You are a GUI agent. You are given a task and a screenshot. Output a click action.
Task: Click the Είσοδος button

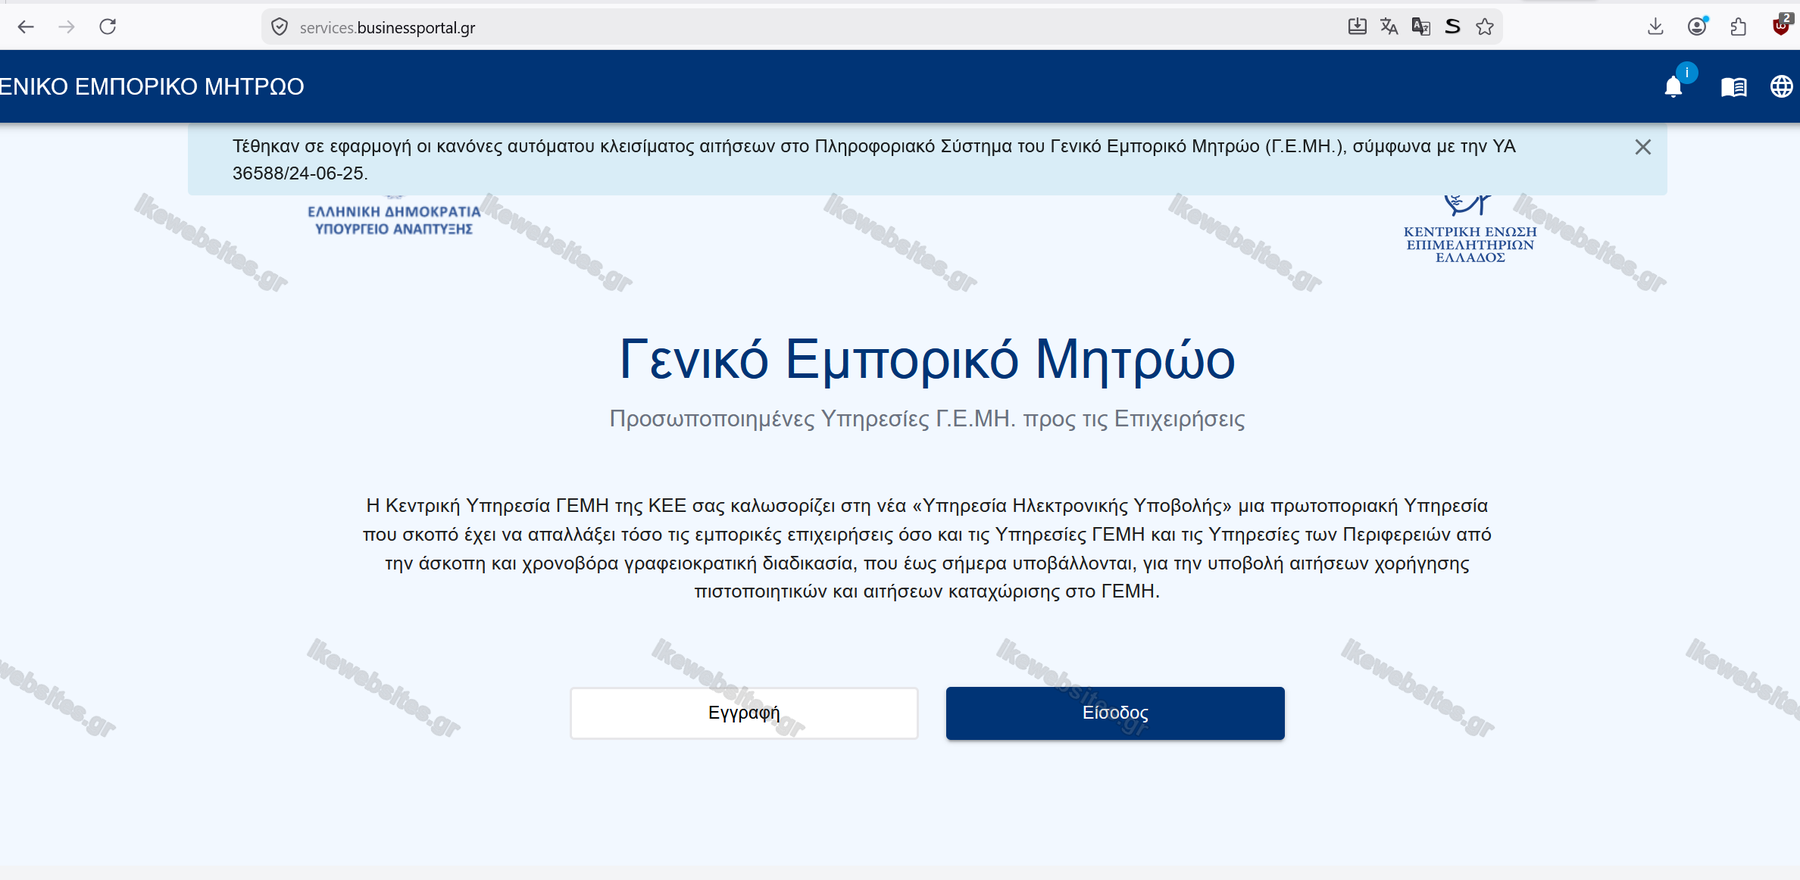[1115, 713]
